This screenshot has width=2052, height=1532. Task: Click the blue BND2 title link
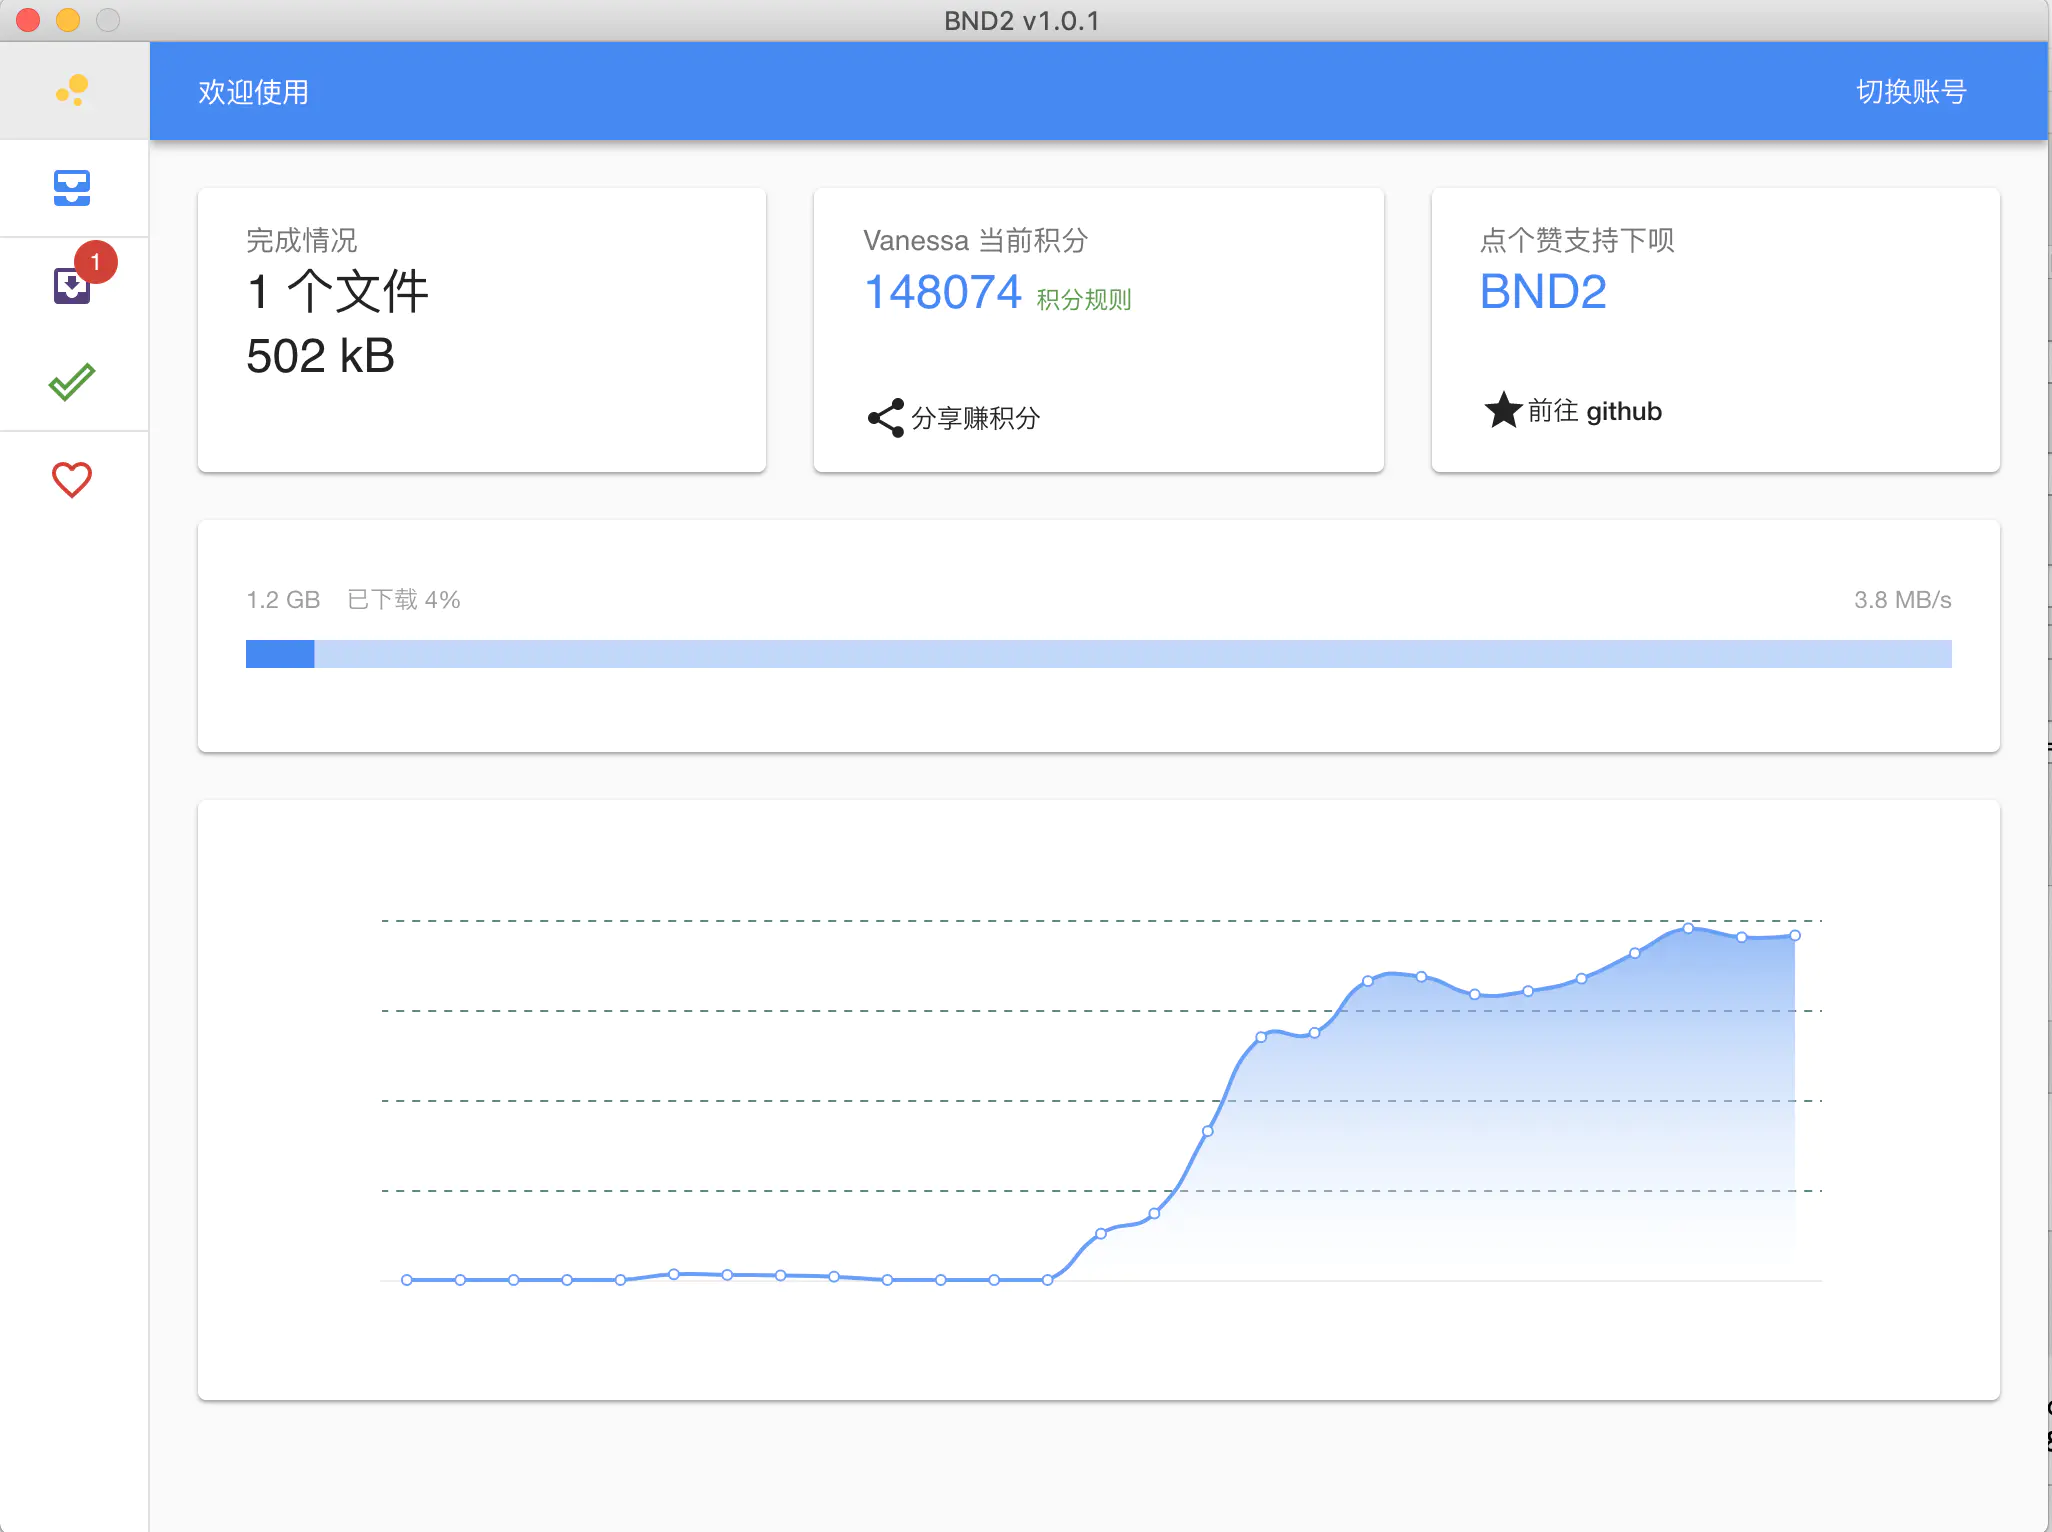click(1542, 292)
